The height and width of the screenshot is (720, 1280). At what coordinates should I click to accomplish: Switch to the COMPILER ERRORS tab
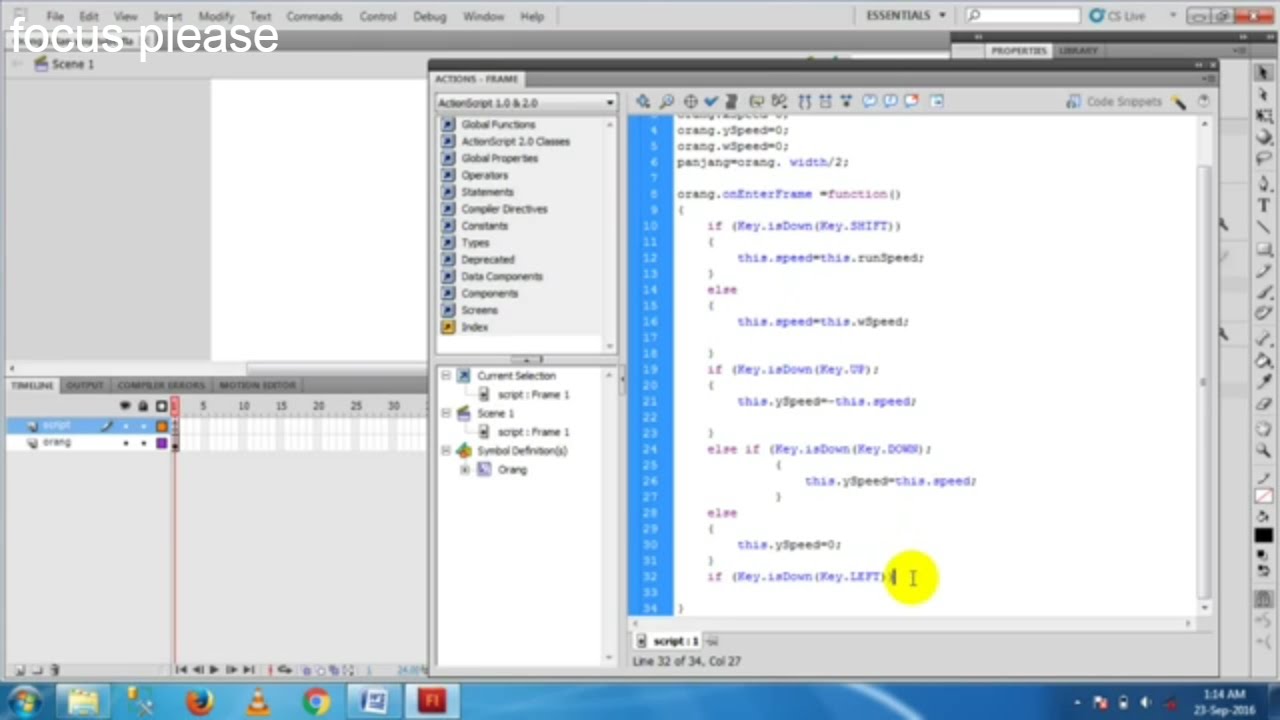[161, 385]
